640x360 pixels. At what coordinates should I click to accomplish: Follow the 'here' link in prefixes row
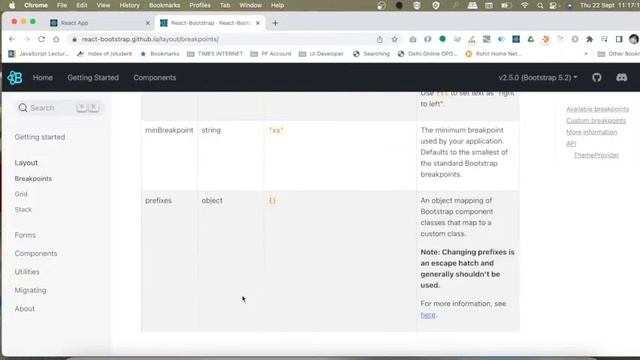click(428, 315)
